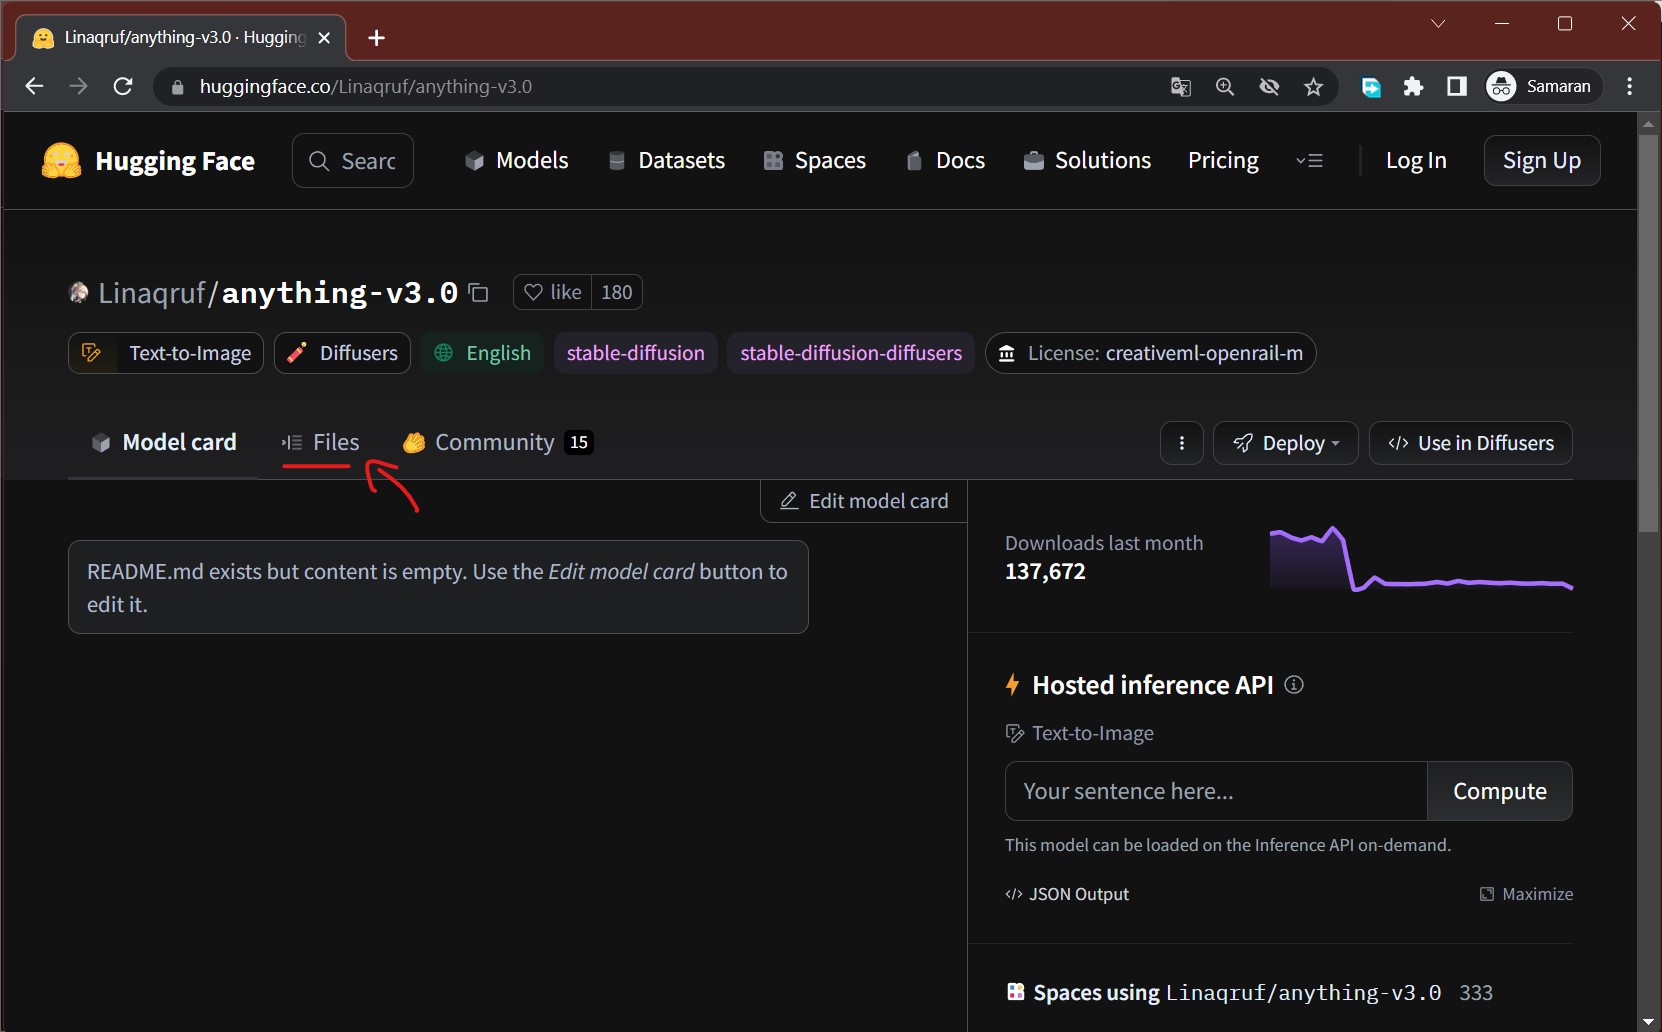Open the tab search chevron in title bar
The width and height of the screenshot is (1662, 1032).
[x=1438, y=24]
